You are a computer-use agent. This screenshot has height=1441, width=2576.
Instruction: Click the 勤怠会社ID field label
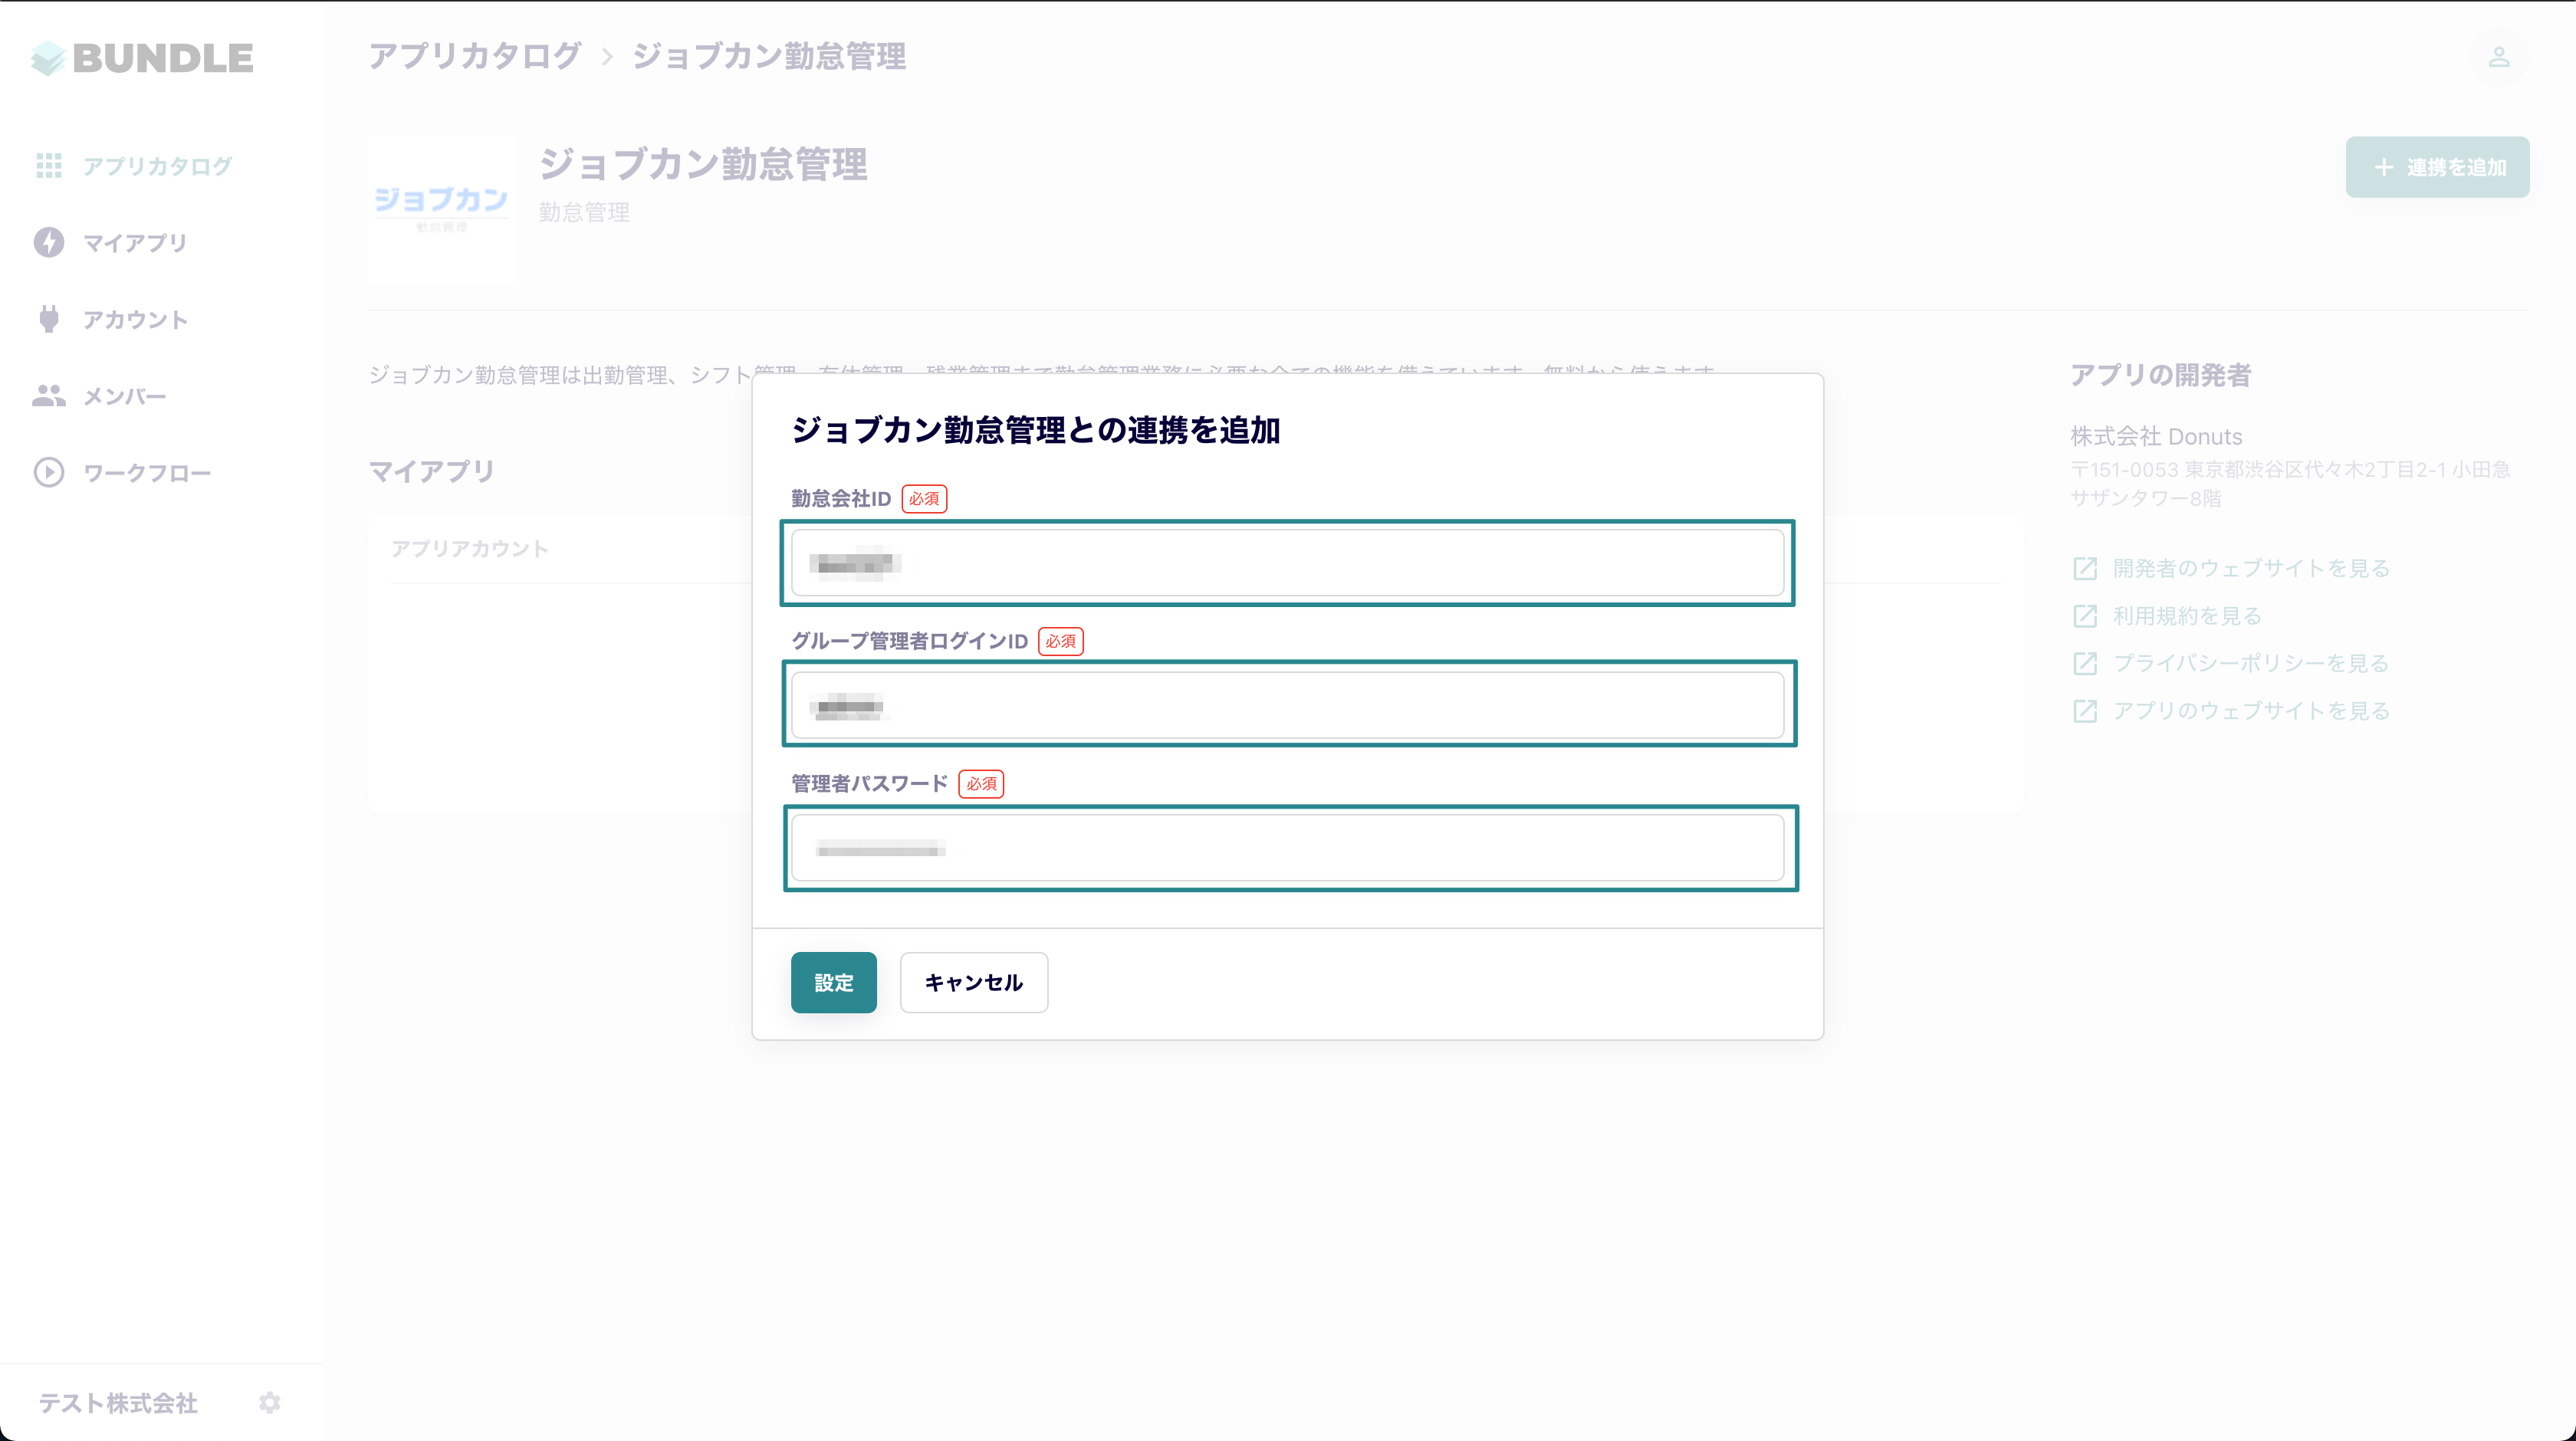pyautogui.click(x=841, y=498)
